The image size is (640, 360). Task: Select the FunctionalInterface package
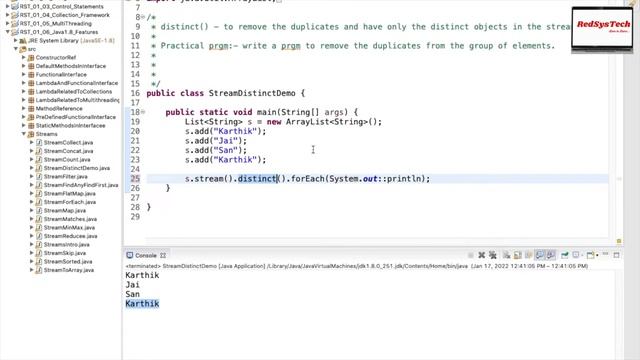click(61, 75)
